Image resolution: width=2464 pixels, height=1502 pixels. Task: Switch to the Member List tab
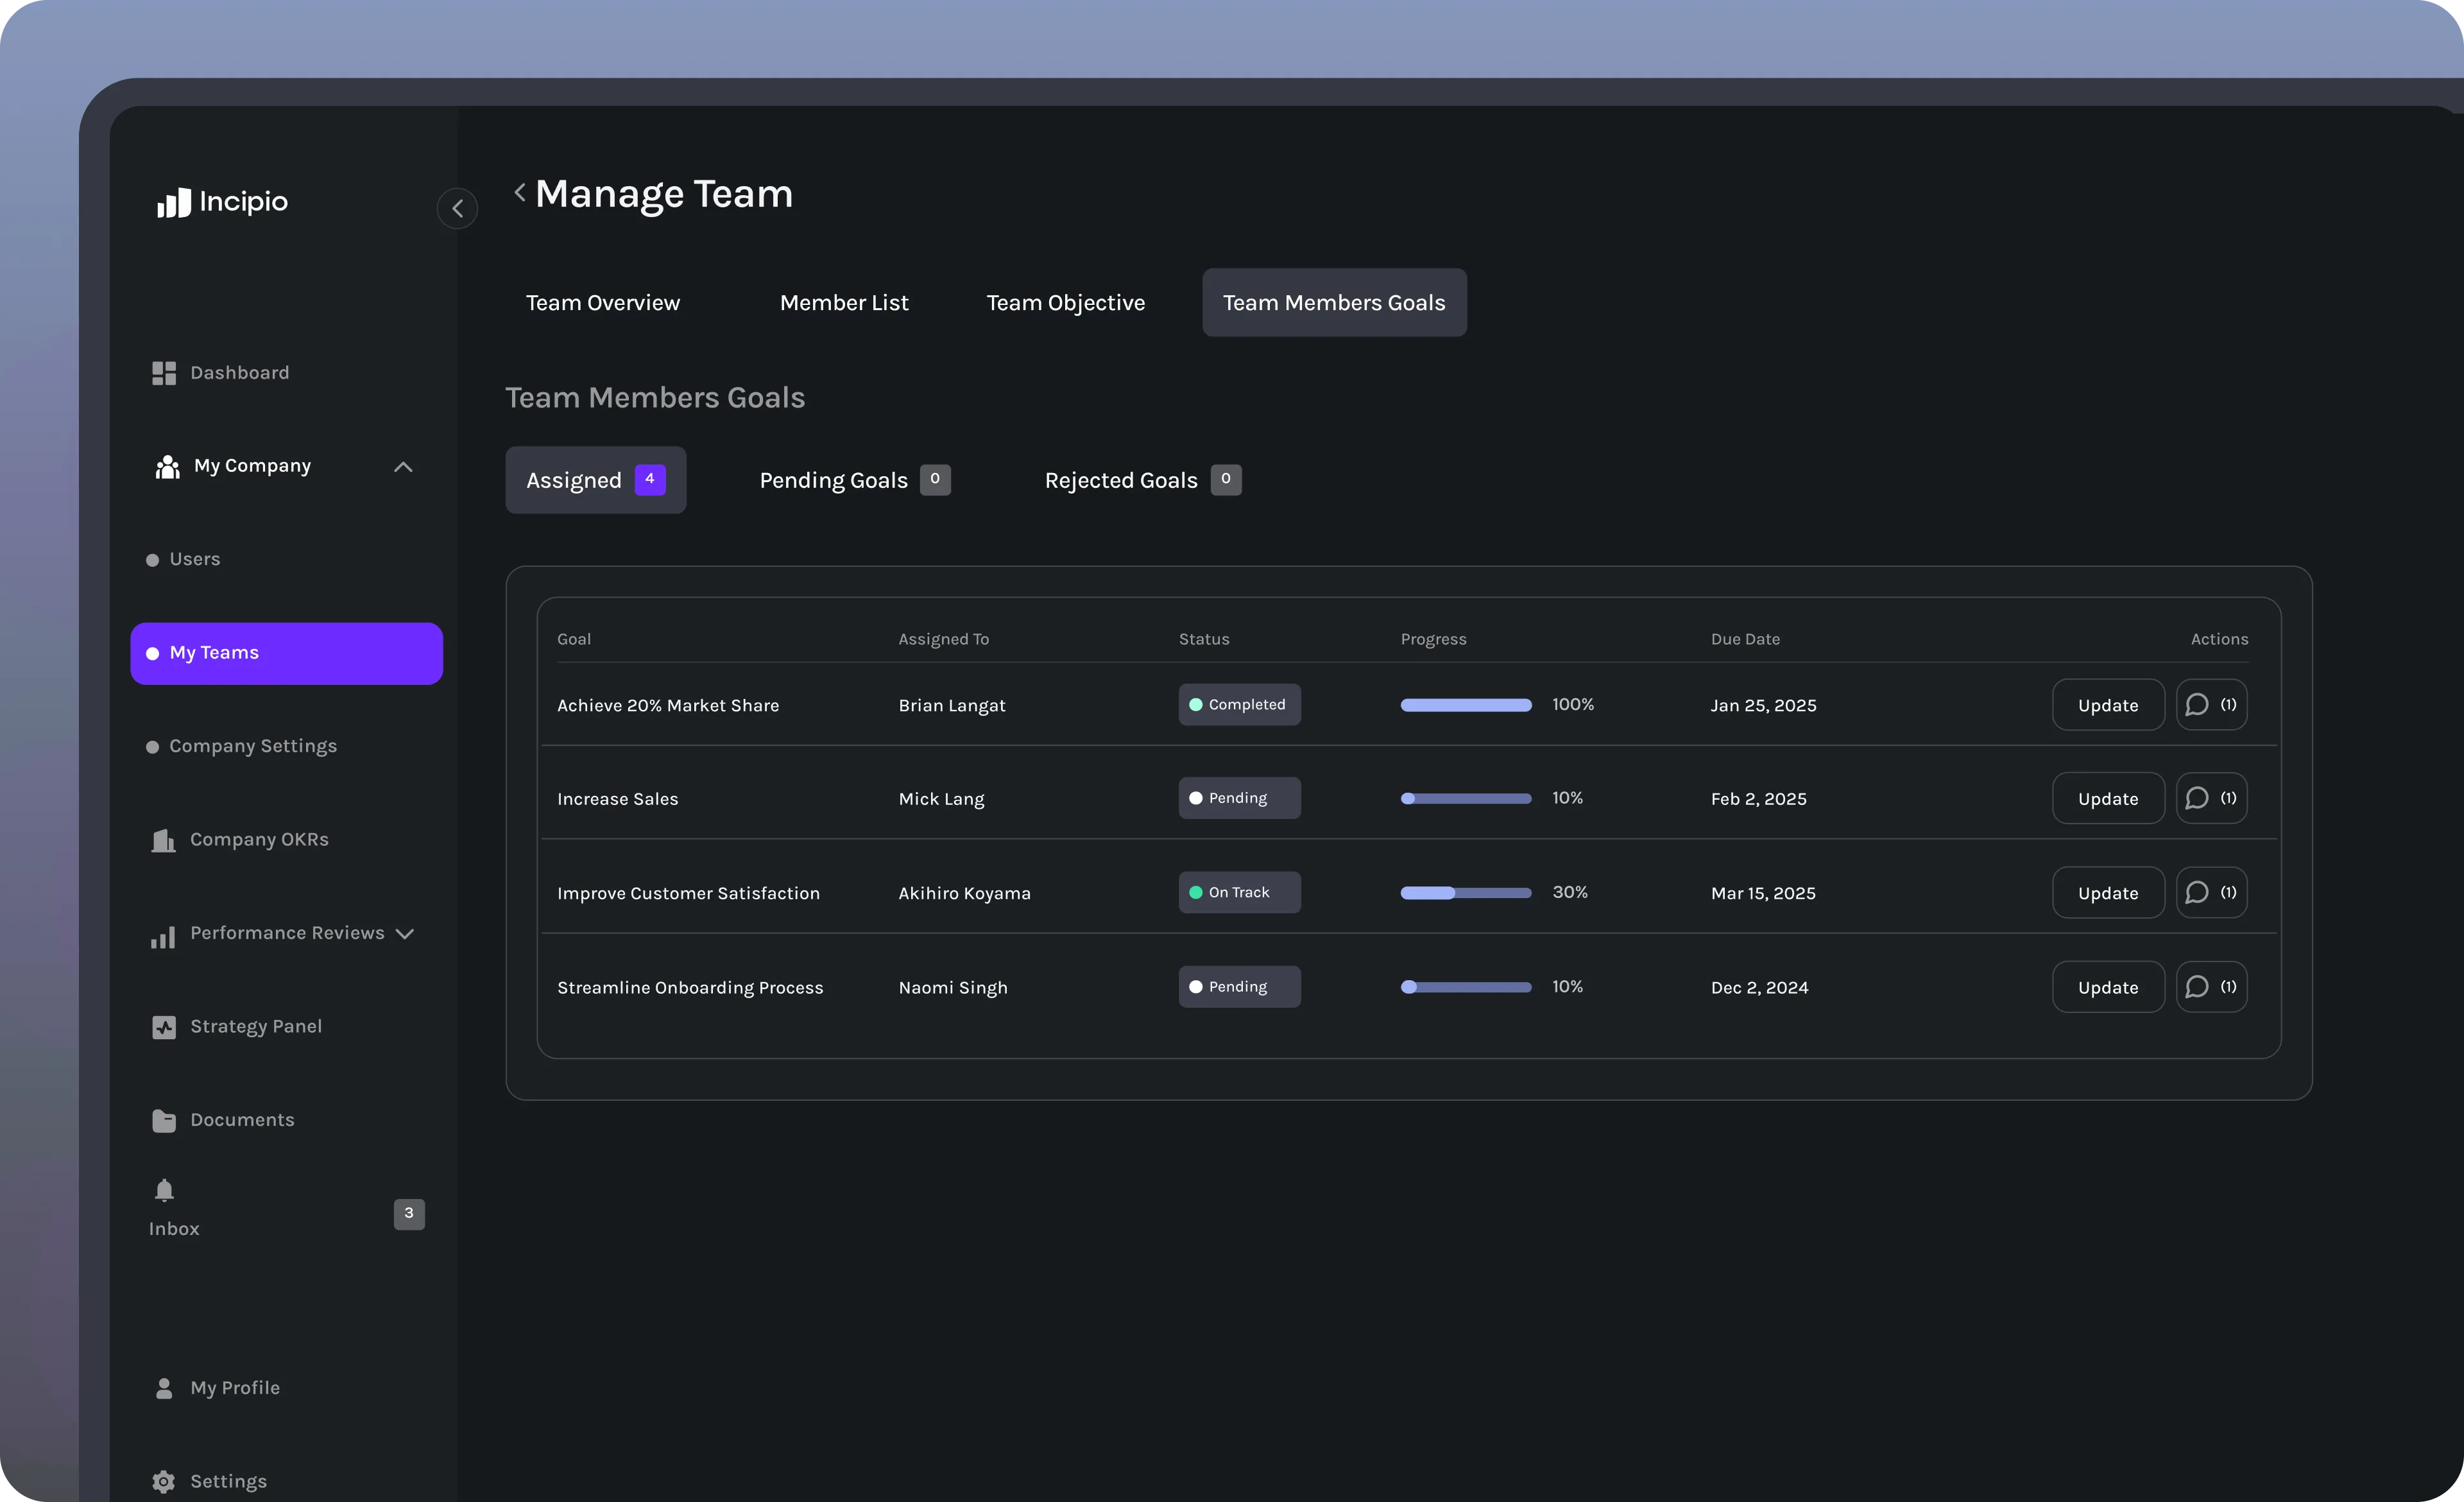click(843, 303)
